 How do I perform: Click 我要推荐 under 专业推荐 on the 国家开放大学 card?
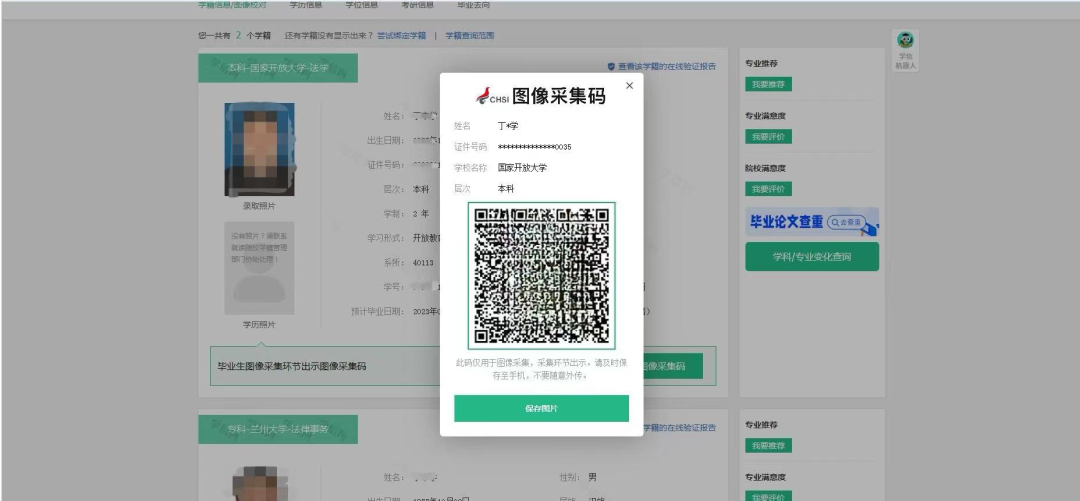tap(768, 84)
